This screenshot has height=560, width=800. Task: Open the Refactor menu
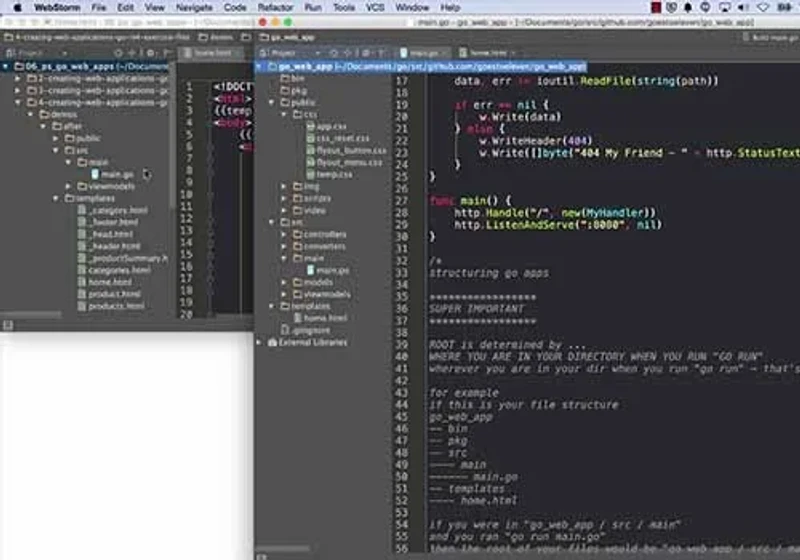(276, 7)
